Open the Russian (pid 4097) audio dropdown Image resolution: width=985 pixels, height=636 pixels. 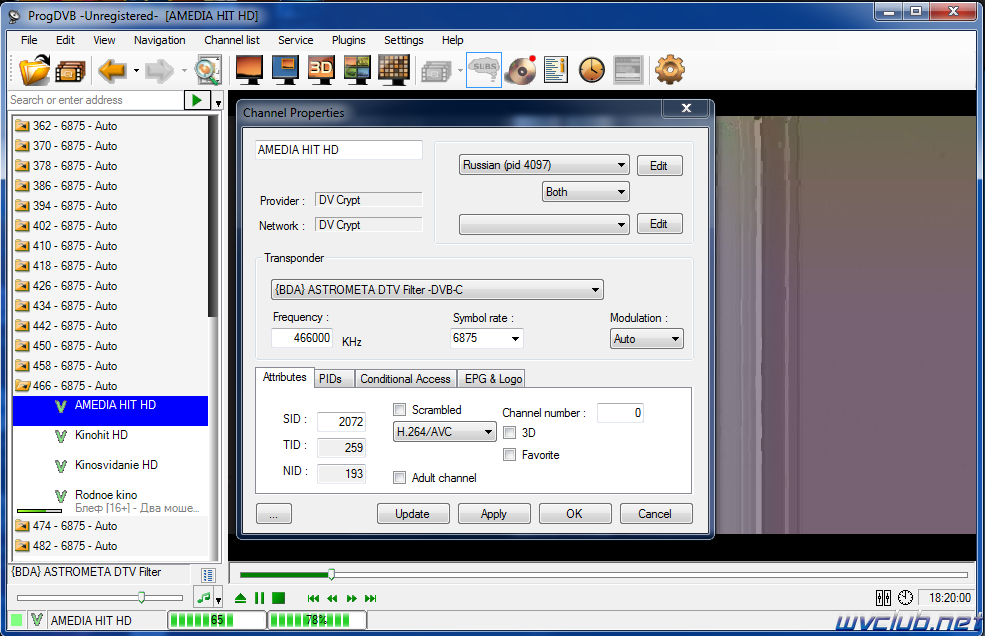coord(544,165)
